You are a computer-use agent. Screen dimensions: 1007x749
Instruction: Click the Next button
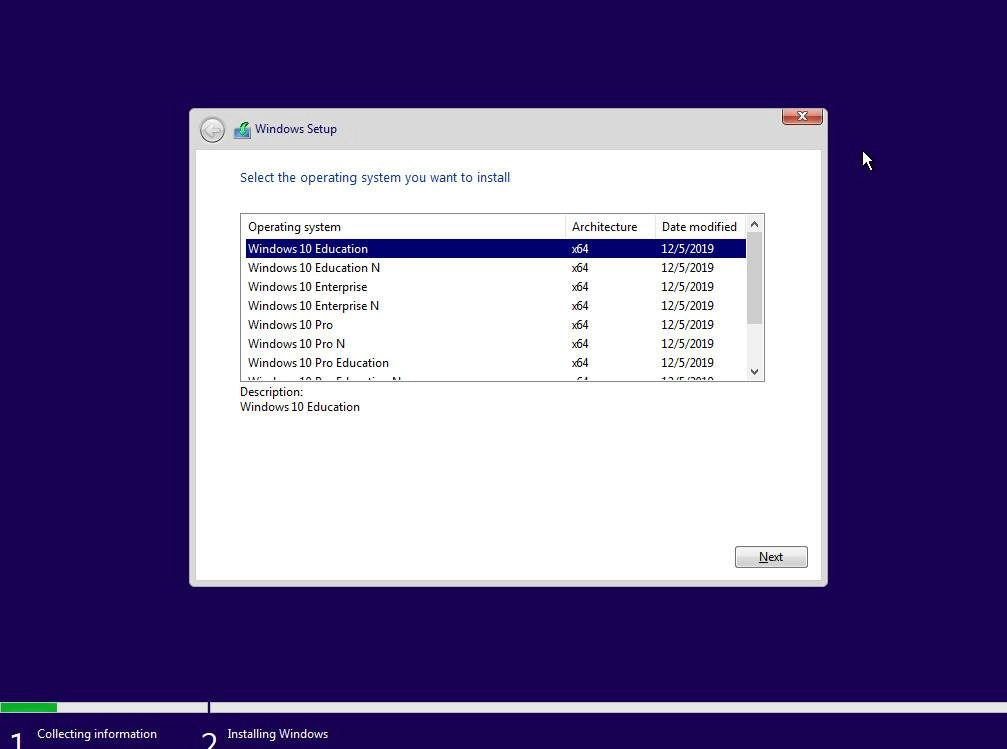click(771, 557)
